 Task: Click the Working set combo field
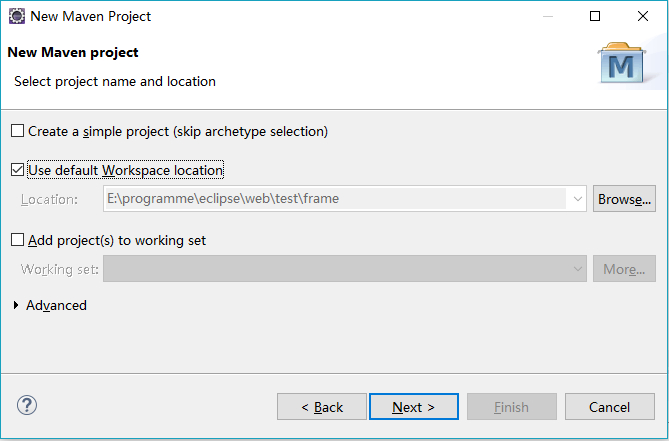click(x=345, y=269)
